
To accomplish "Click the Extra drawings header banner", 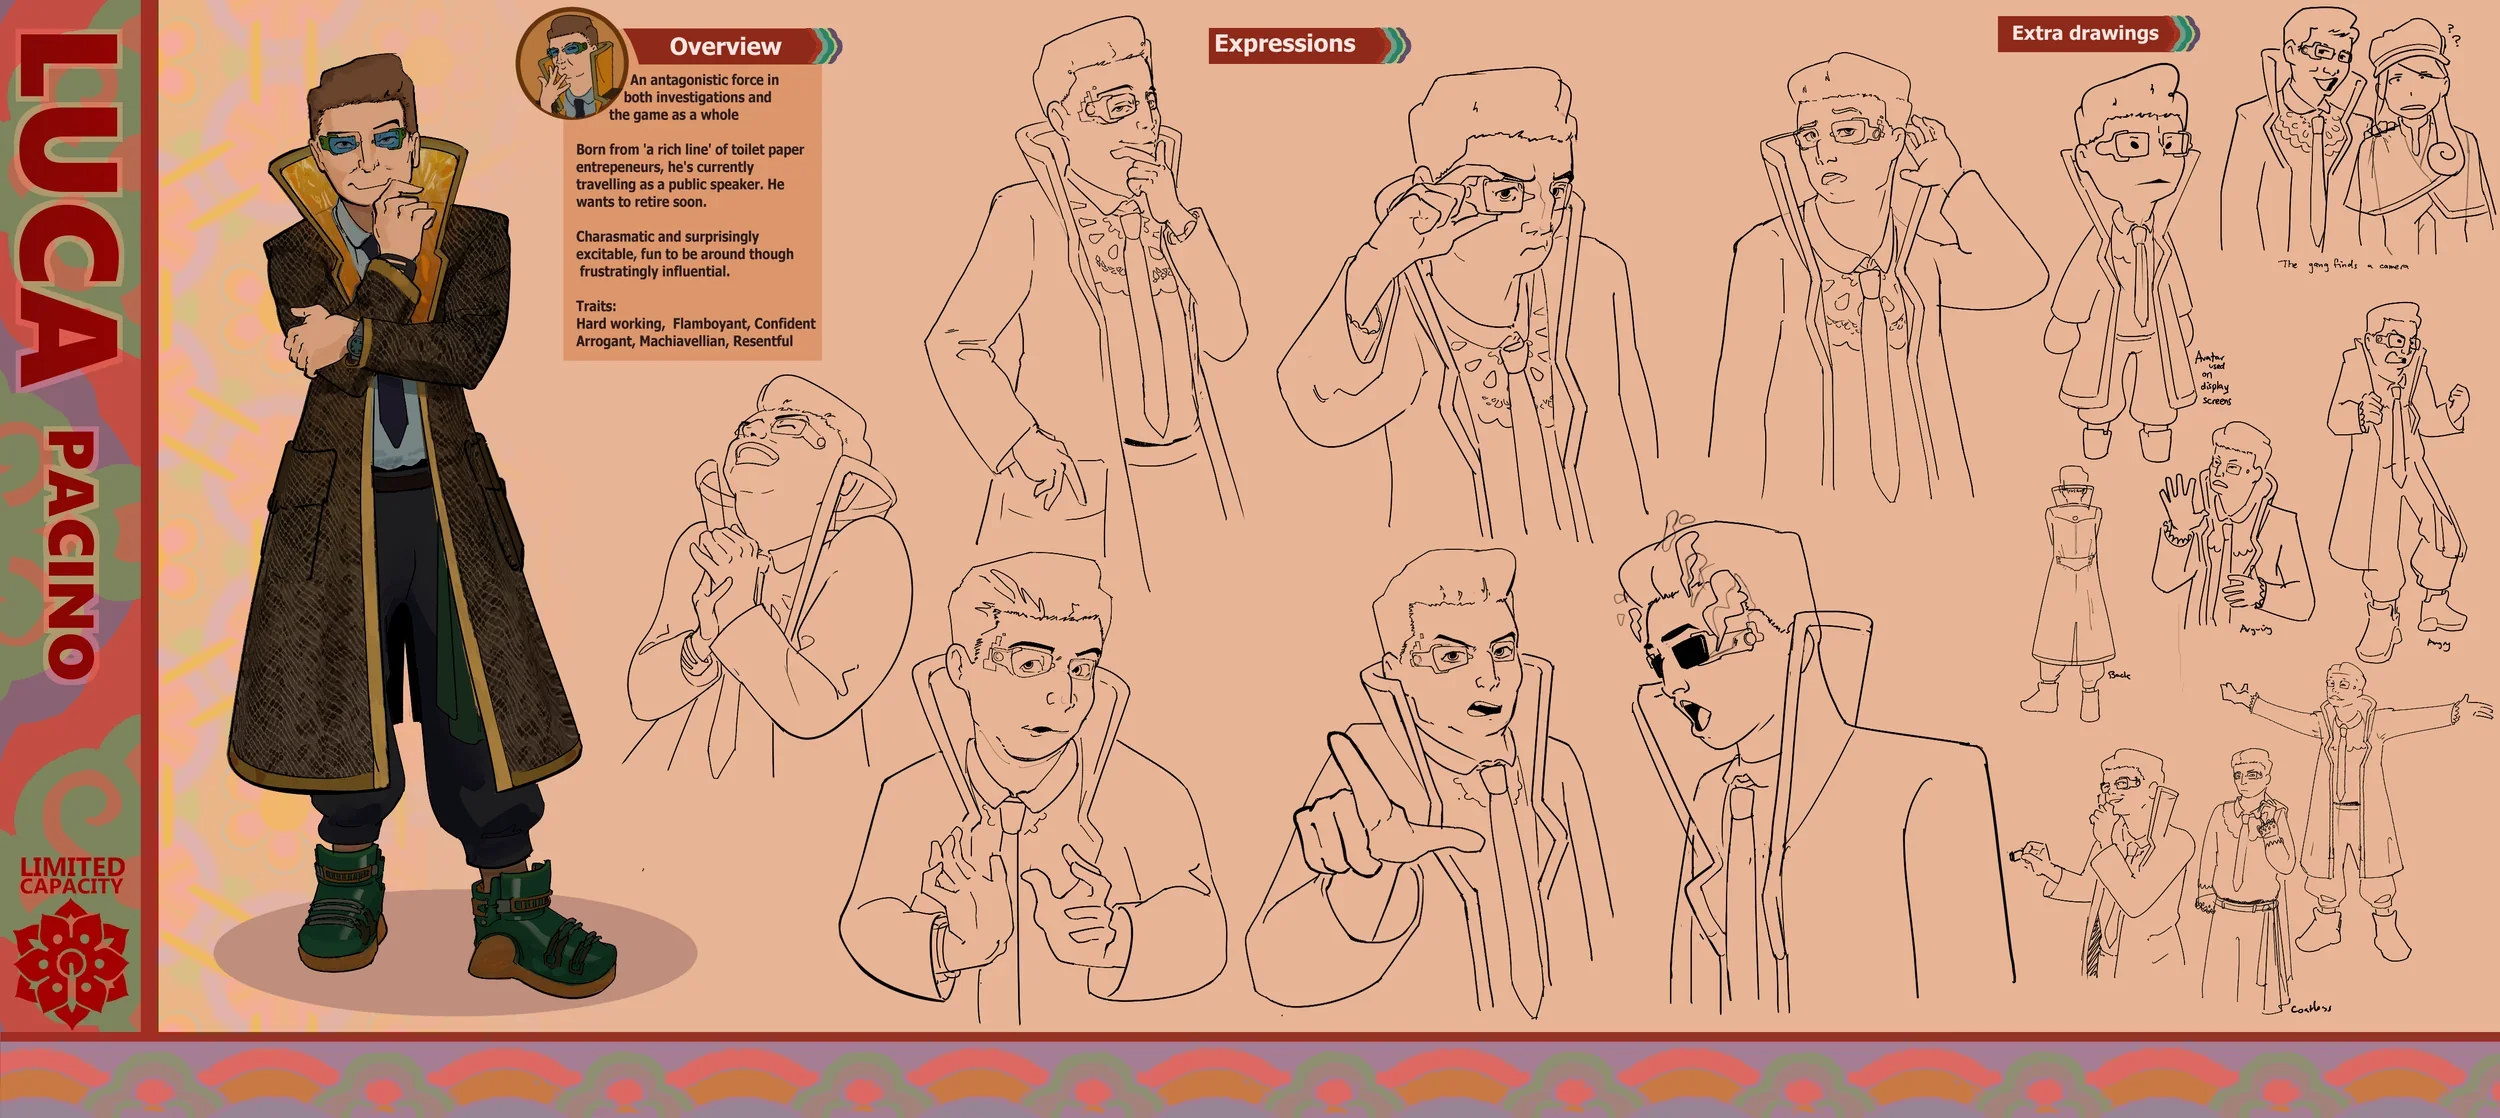I will [2084, 33].
